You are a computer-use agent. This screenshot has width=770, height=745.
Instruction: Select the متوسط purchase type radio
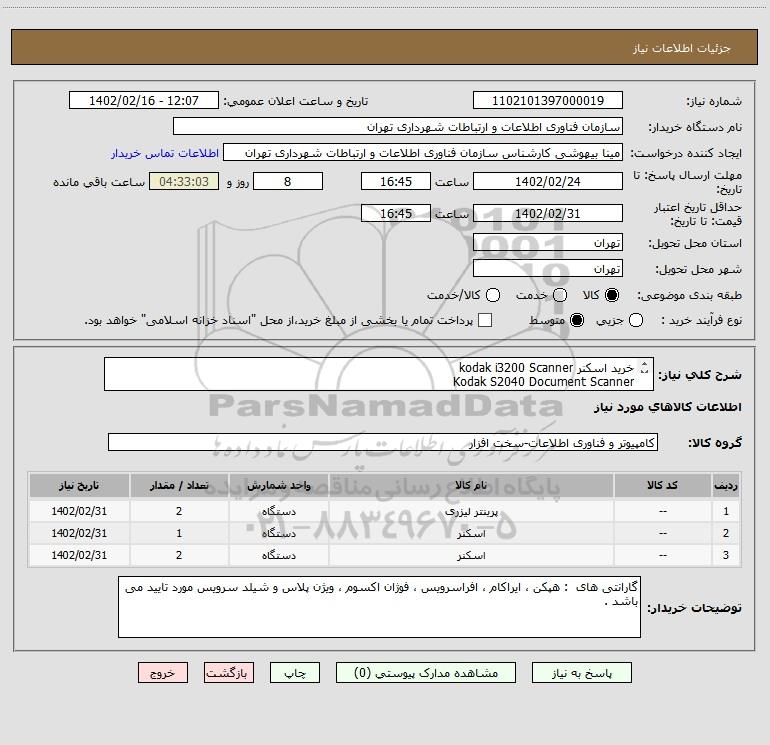[577, 321]
